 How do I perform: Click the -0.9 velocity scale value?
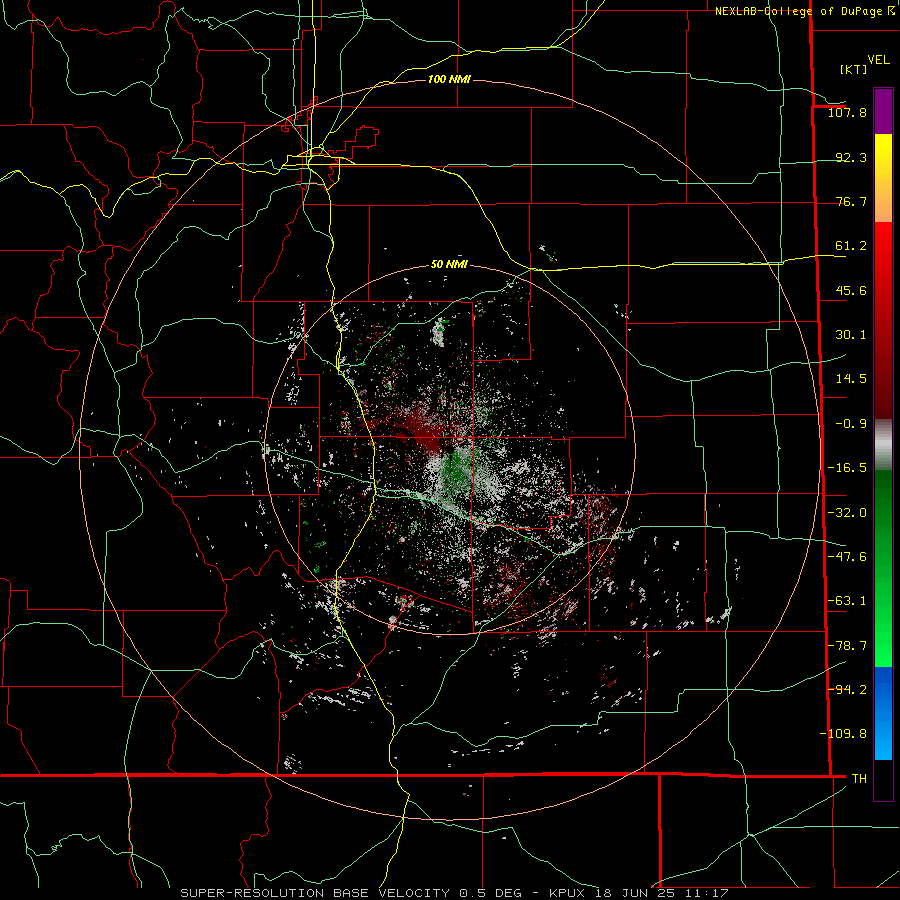(x=851, y=424)
